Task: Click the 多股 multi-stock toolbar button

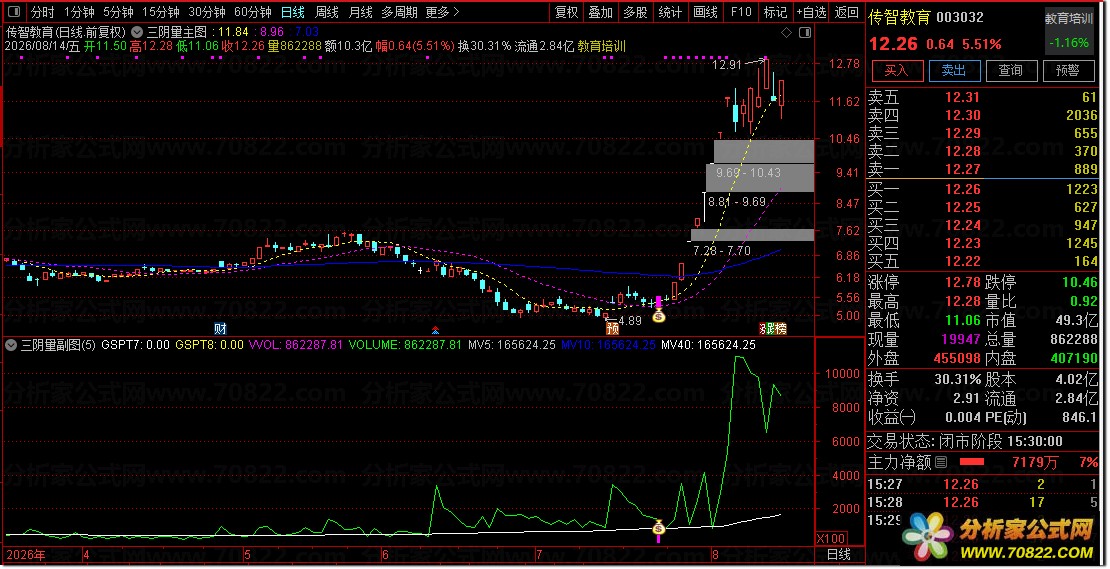Action: (x=636, y=12)
